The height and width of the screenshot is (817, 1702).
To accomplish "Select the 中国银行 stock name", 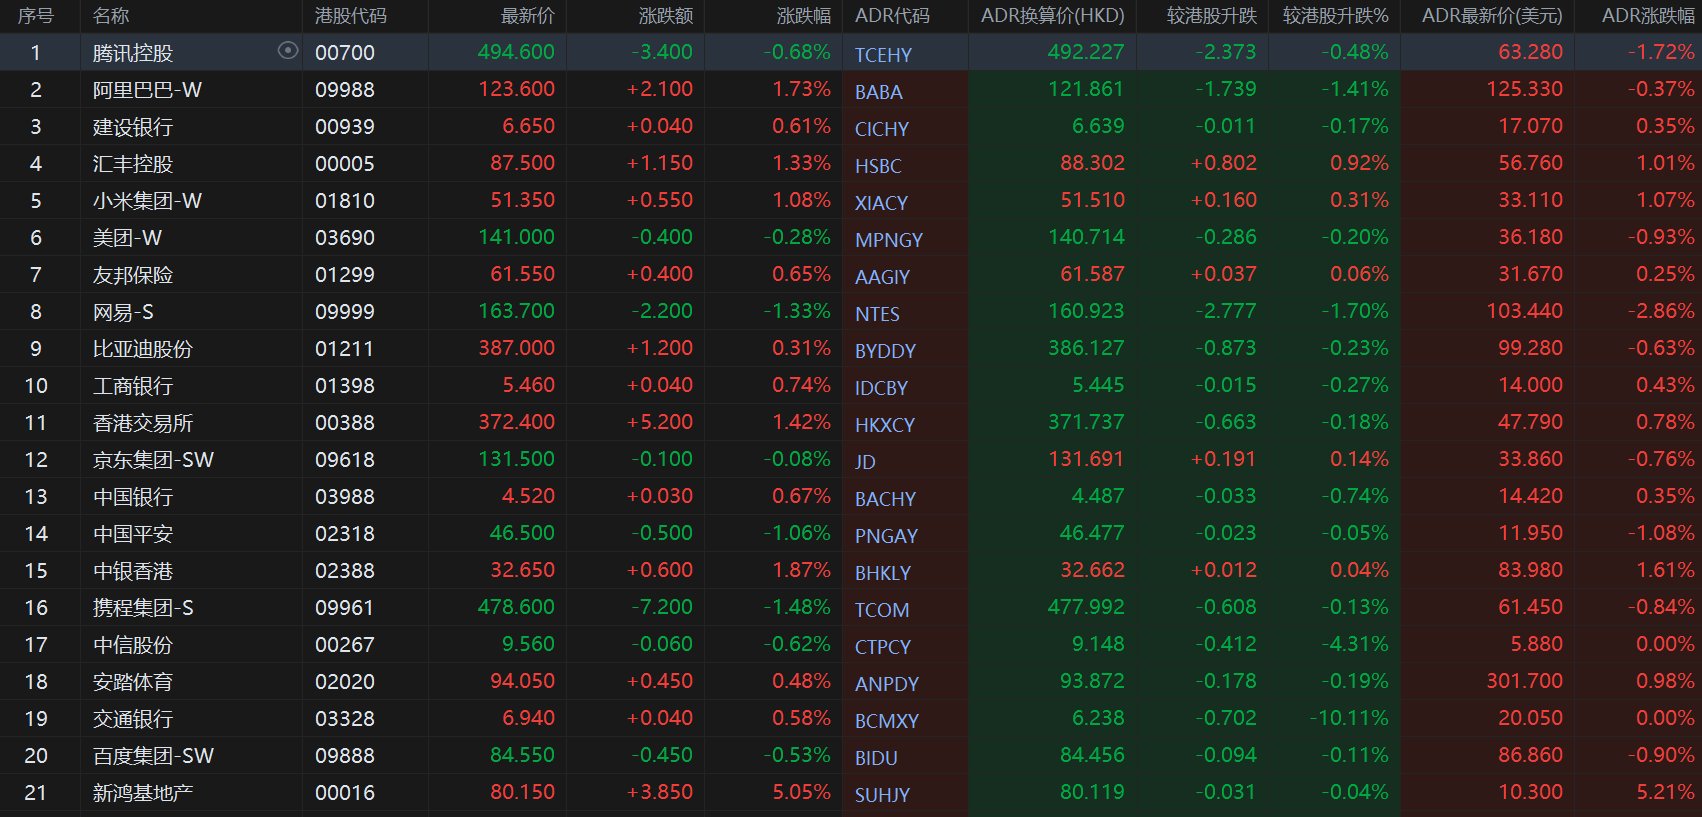I will coord(133,497).
